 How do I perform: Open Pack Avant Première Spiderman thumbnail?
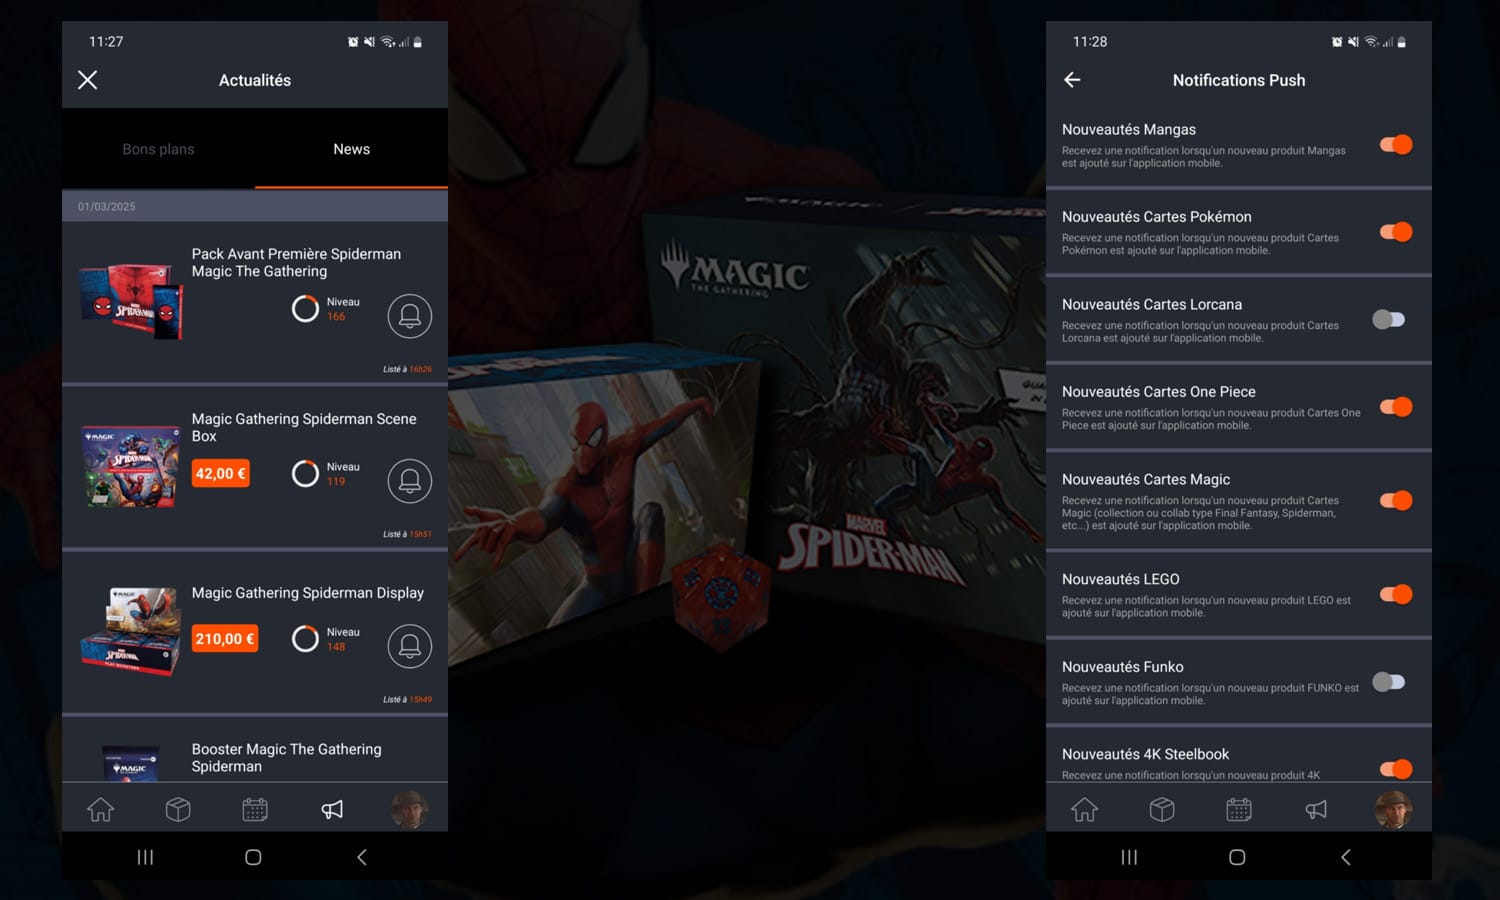131,302
